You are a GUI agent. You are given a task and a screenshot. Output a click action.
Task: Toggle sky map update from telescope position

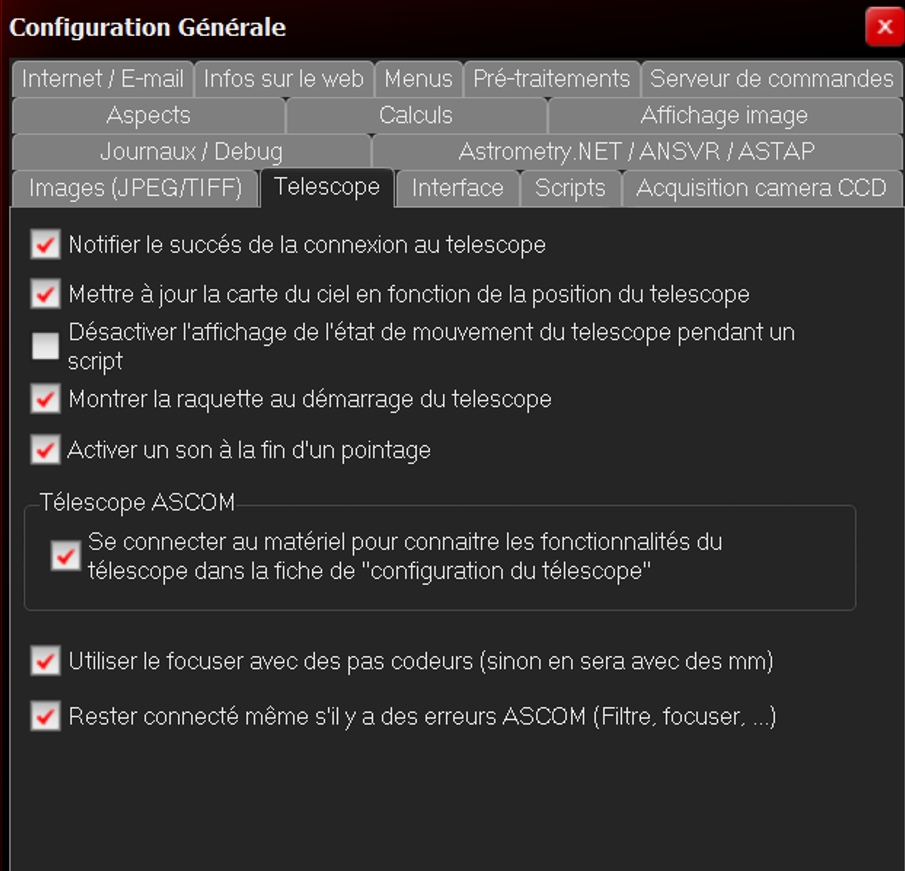coord(45,295)
